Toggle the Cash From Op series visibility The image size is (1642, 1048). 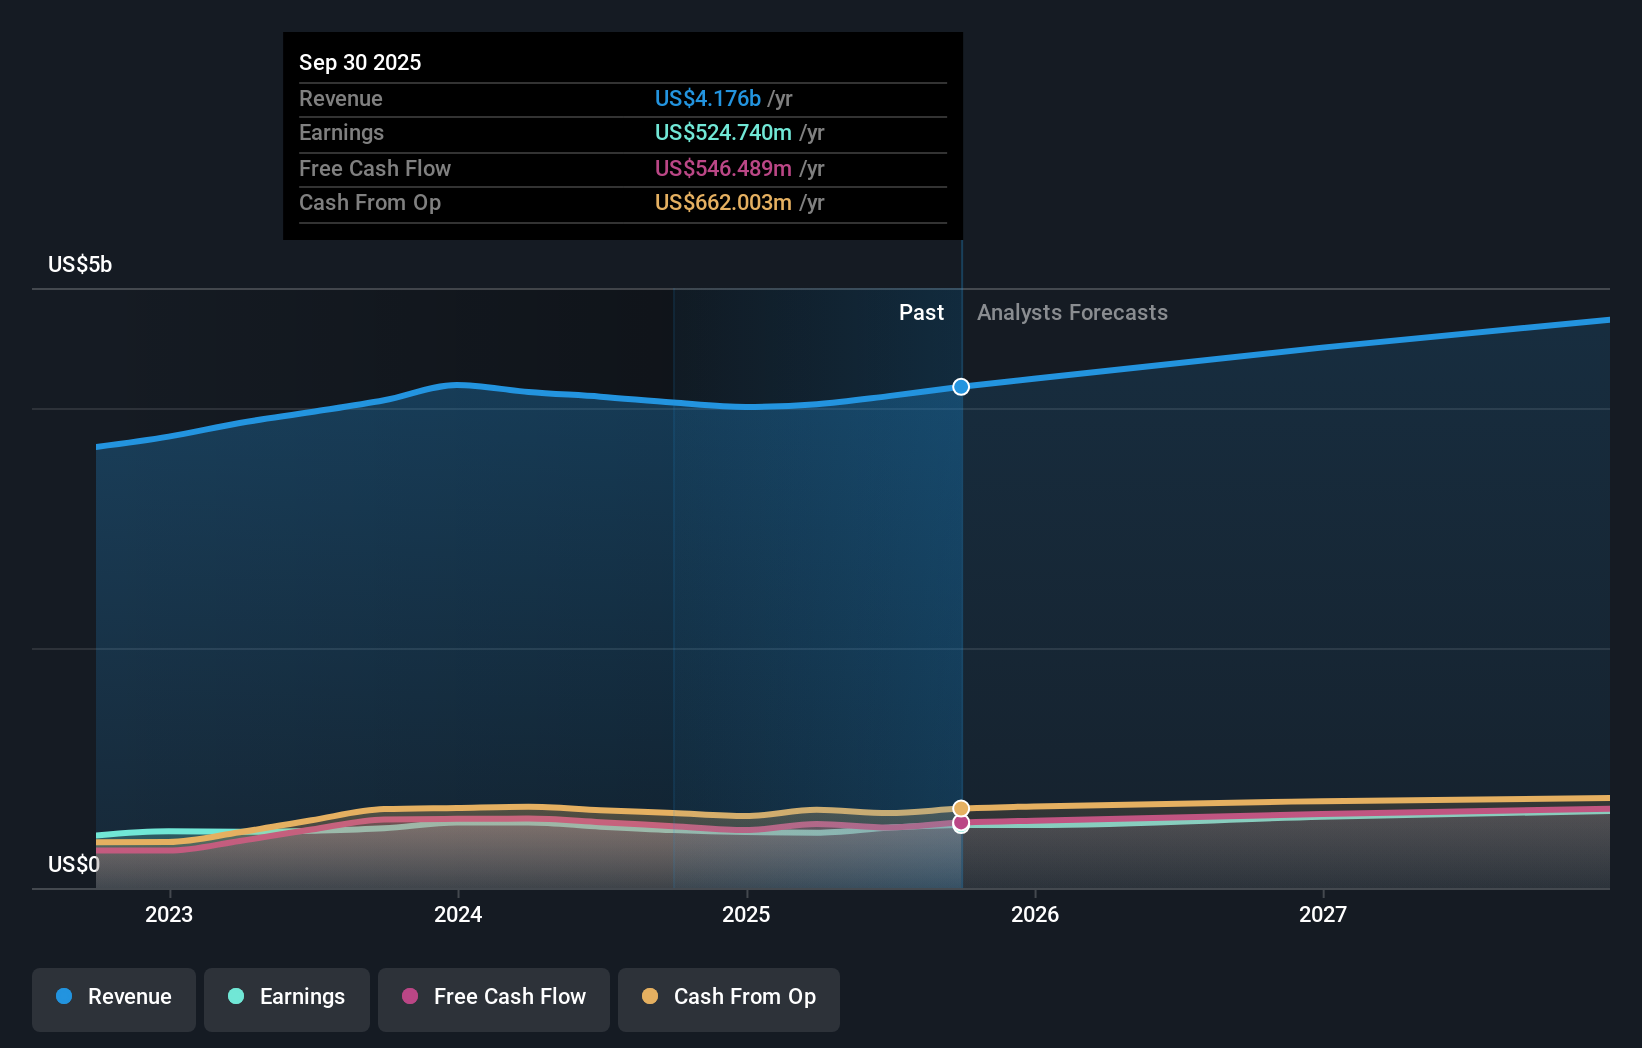coord(729,999)
